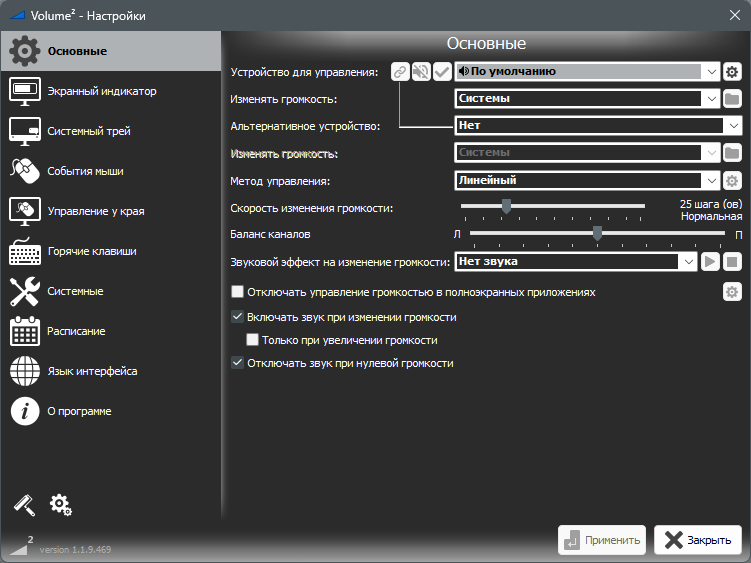This screenshot has width=751, height=563.
Task: Click the channel balance slider handle
Action: [x=597, y=233]
